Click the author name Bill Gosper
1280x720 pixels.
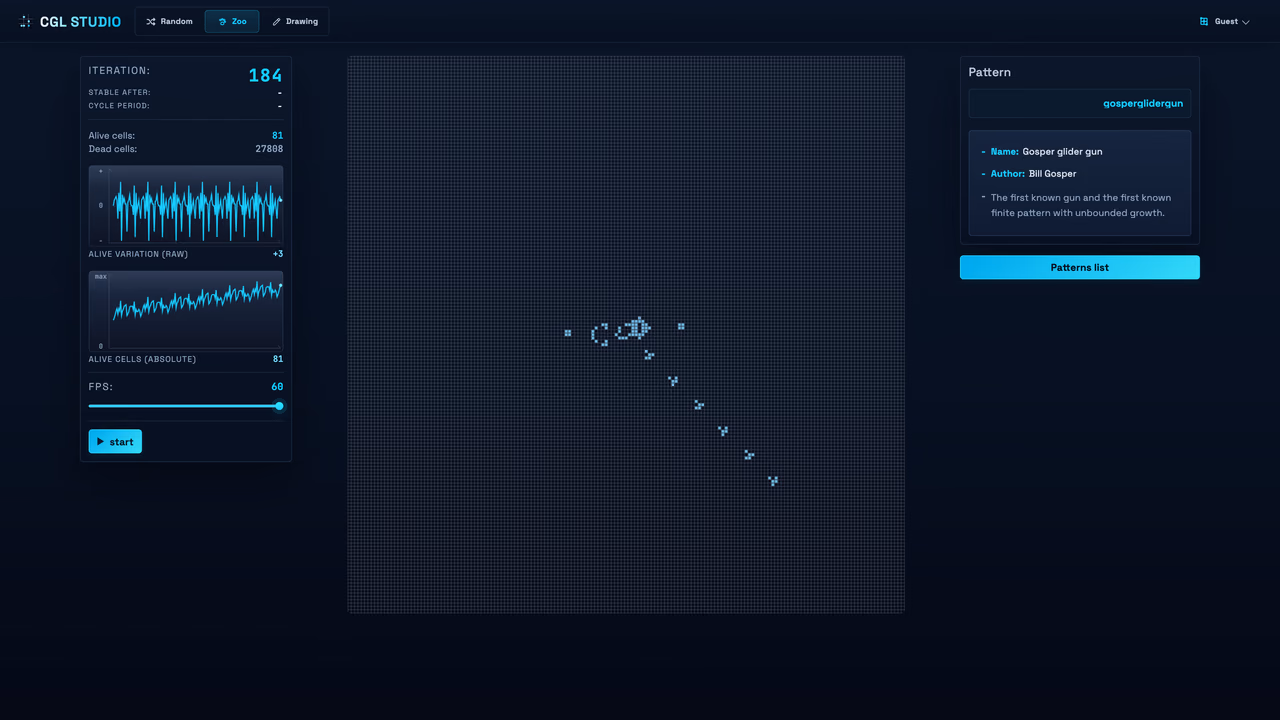tap(1052, 174)
